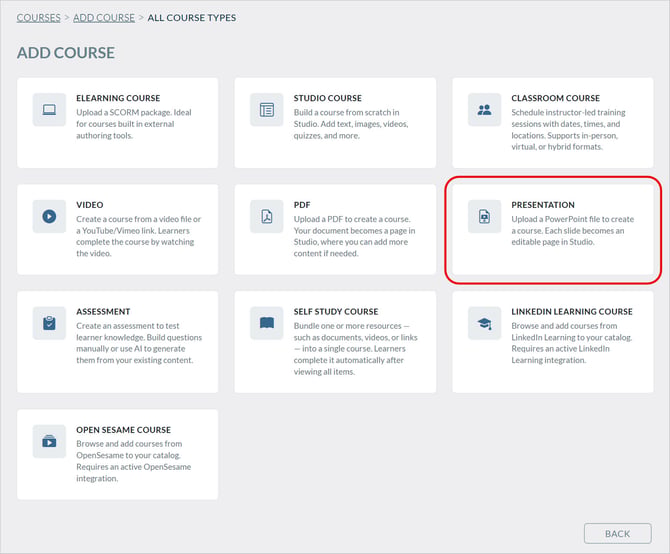Viewport: 670px width, 554px height.
Task: Click the Presentation file icon
Action: click(x=484, y=217)
